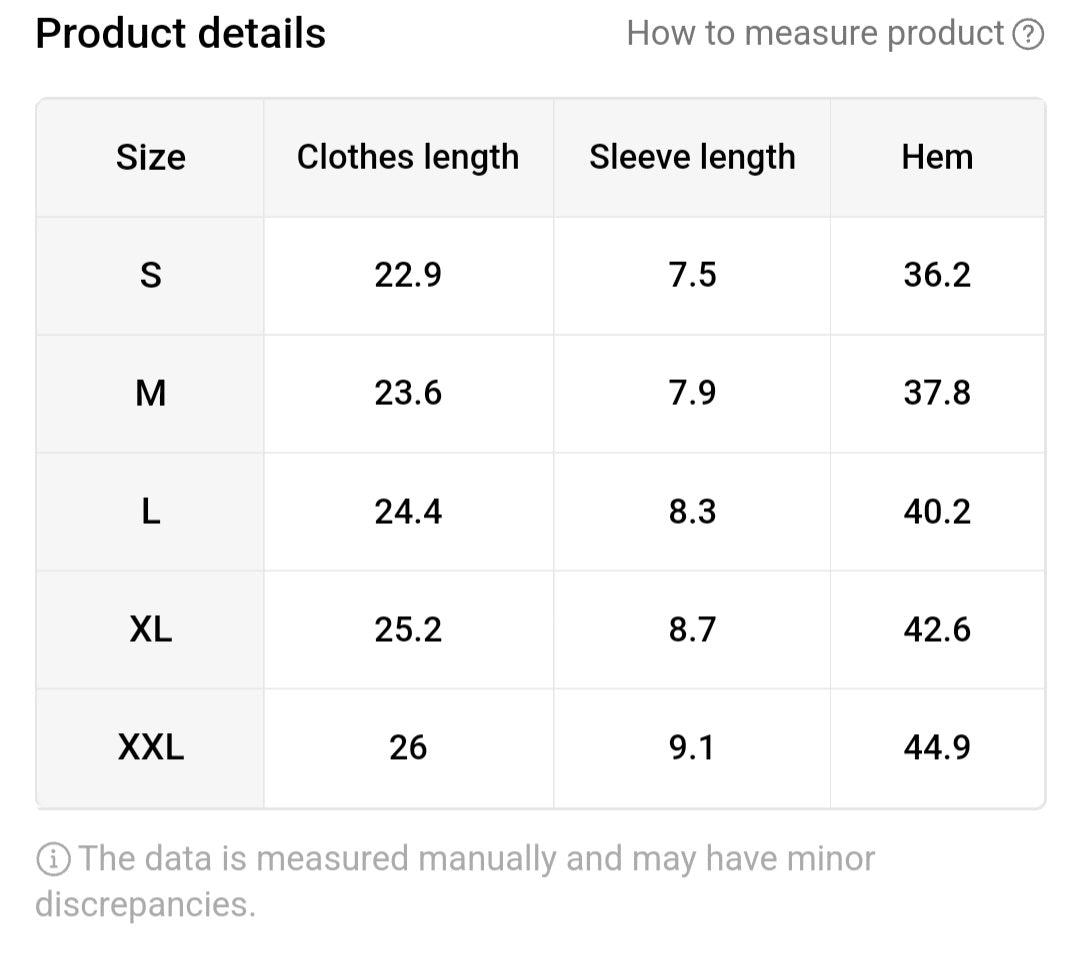Click the 22.9 clothes length value
1080x961 pixels.
408,275
